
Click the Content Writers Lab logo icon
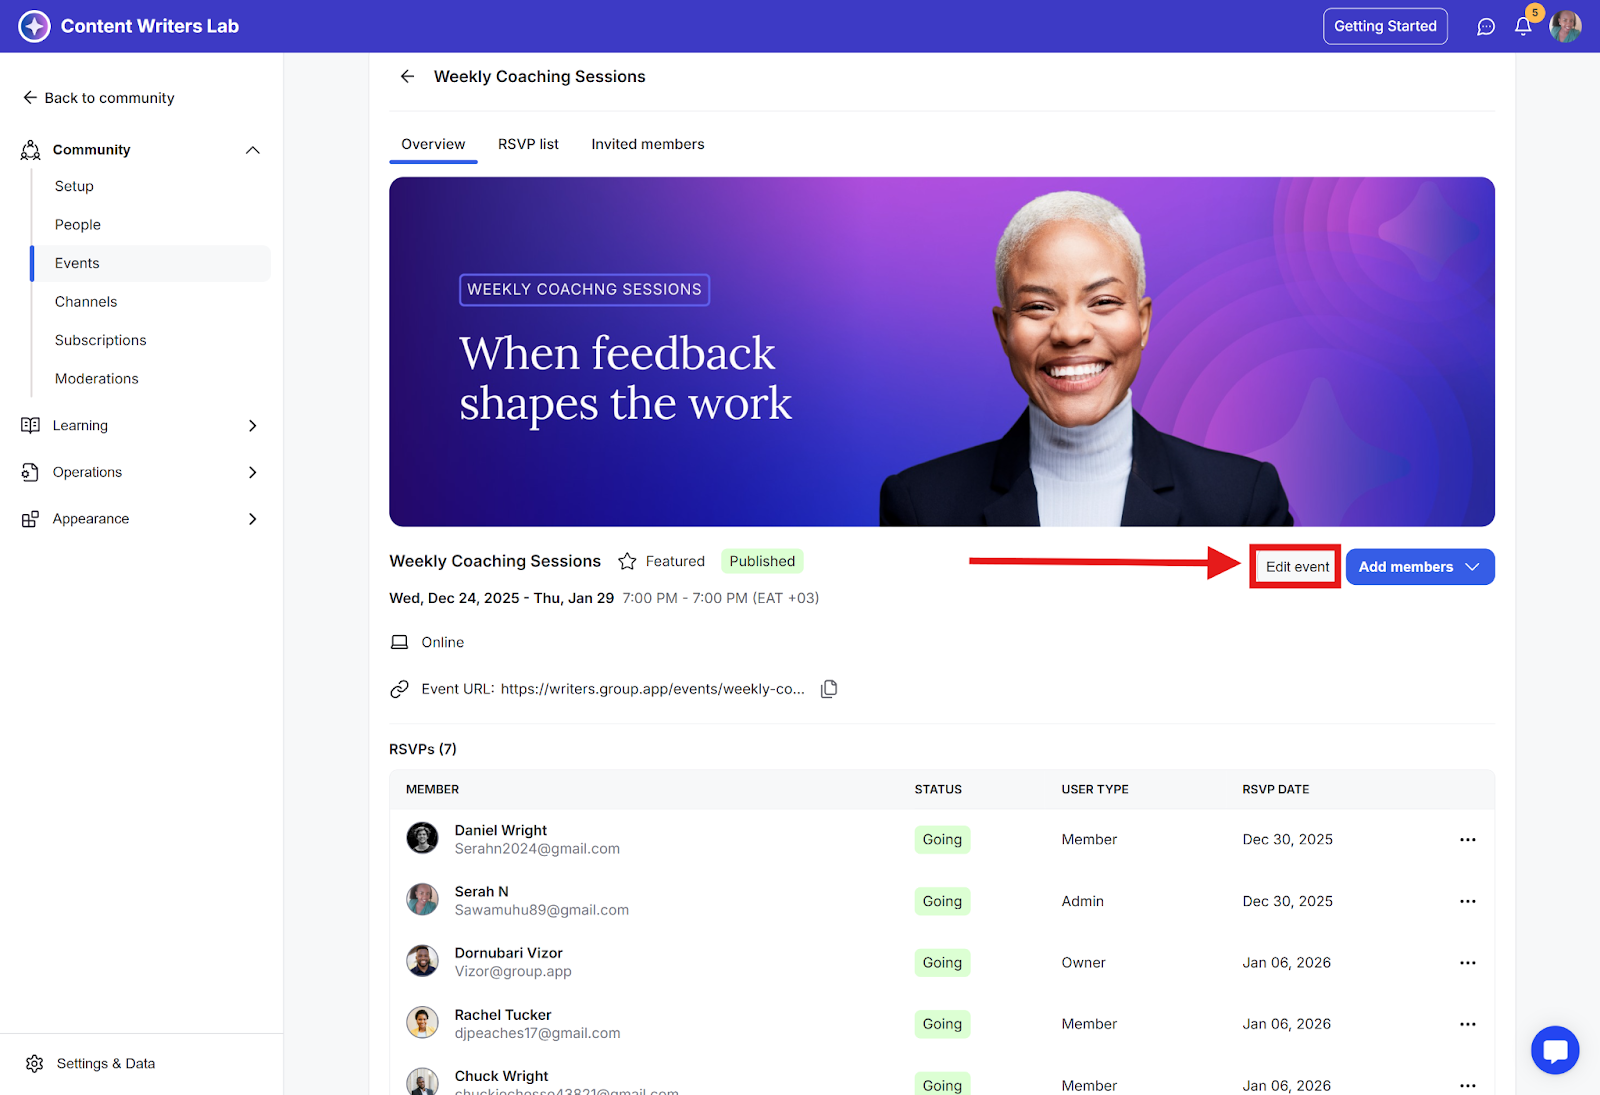[34, 26]
